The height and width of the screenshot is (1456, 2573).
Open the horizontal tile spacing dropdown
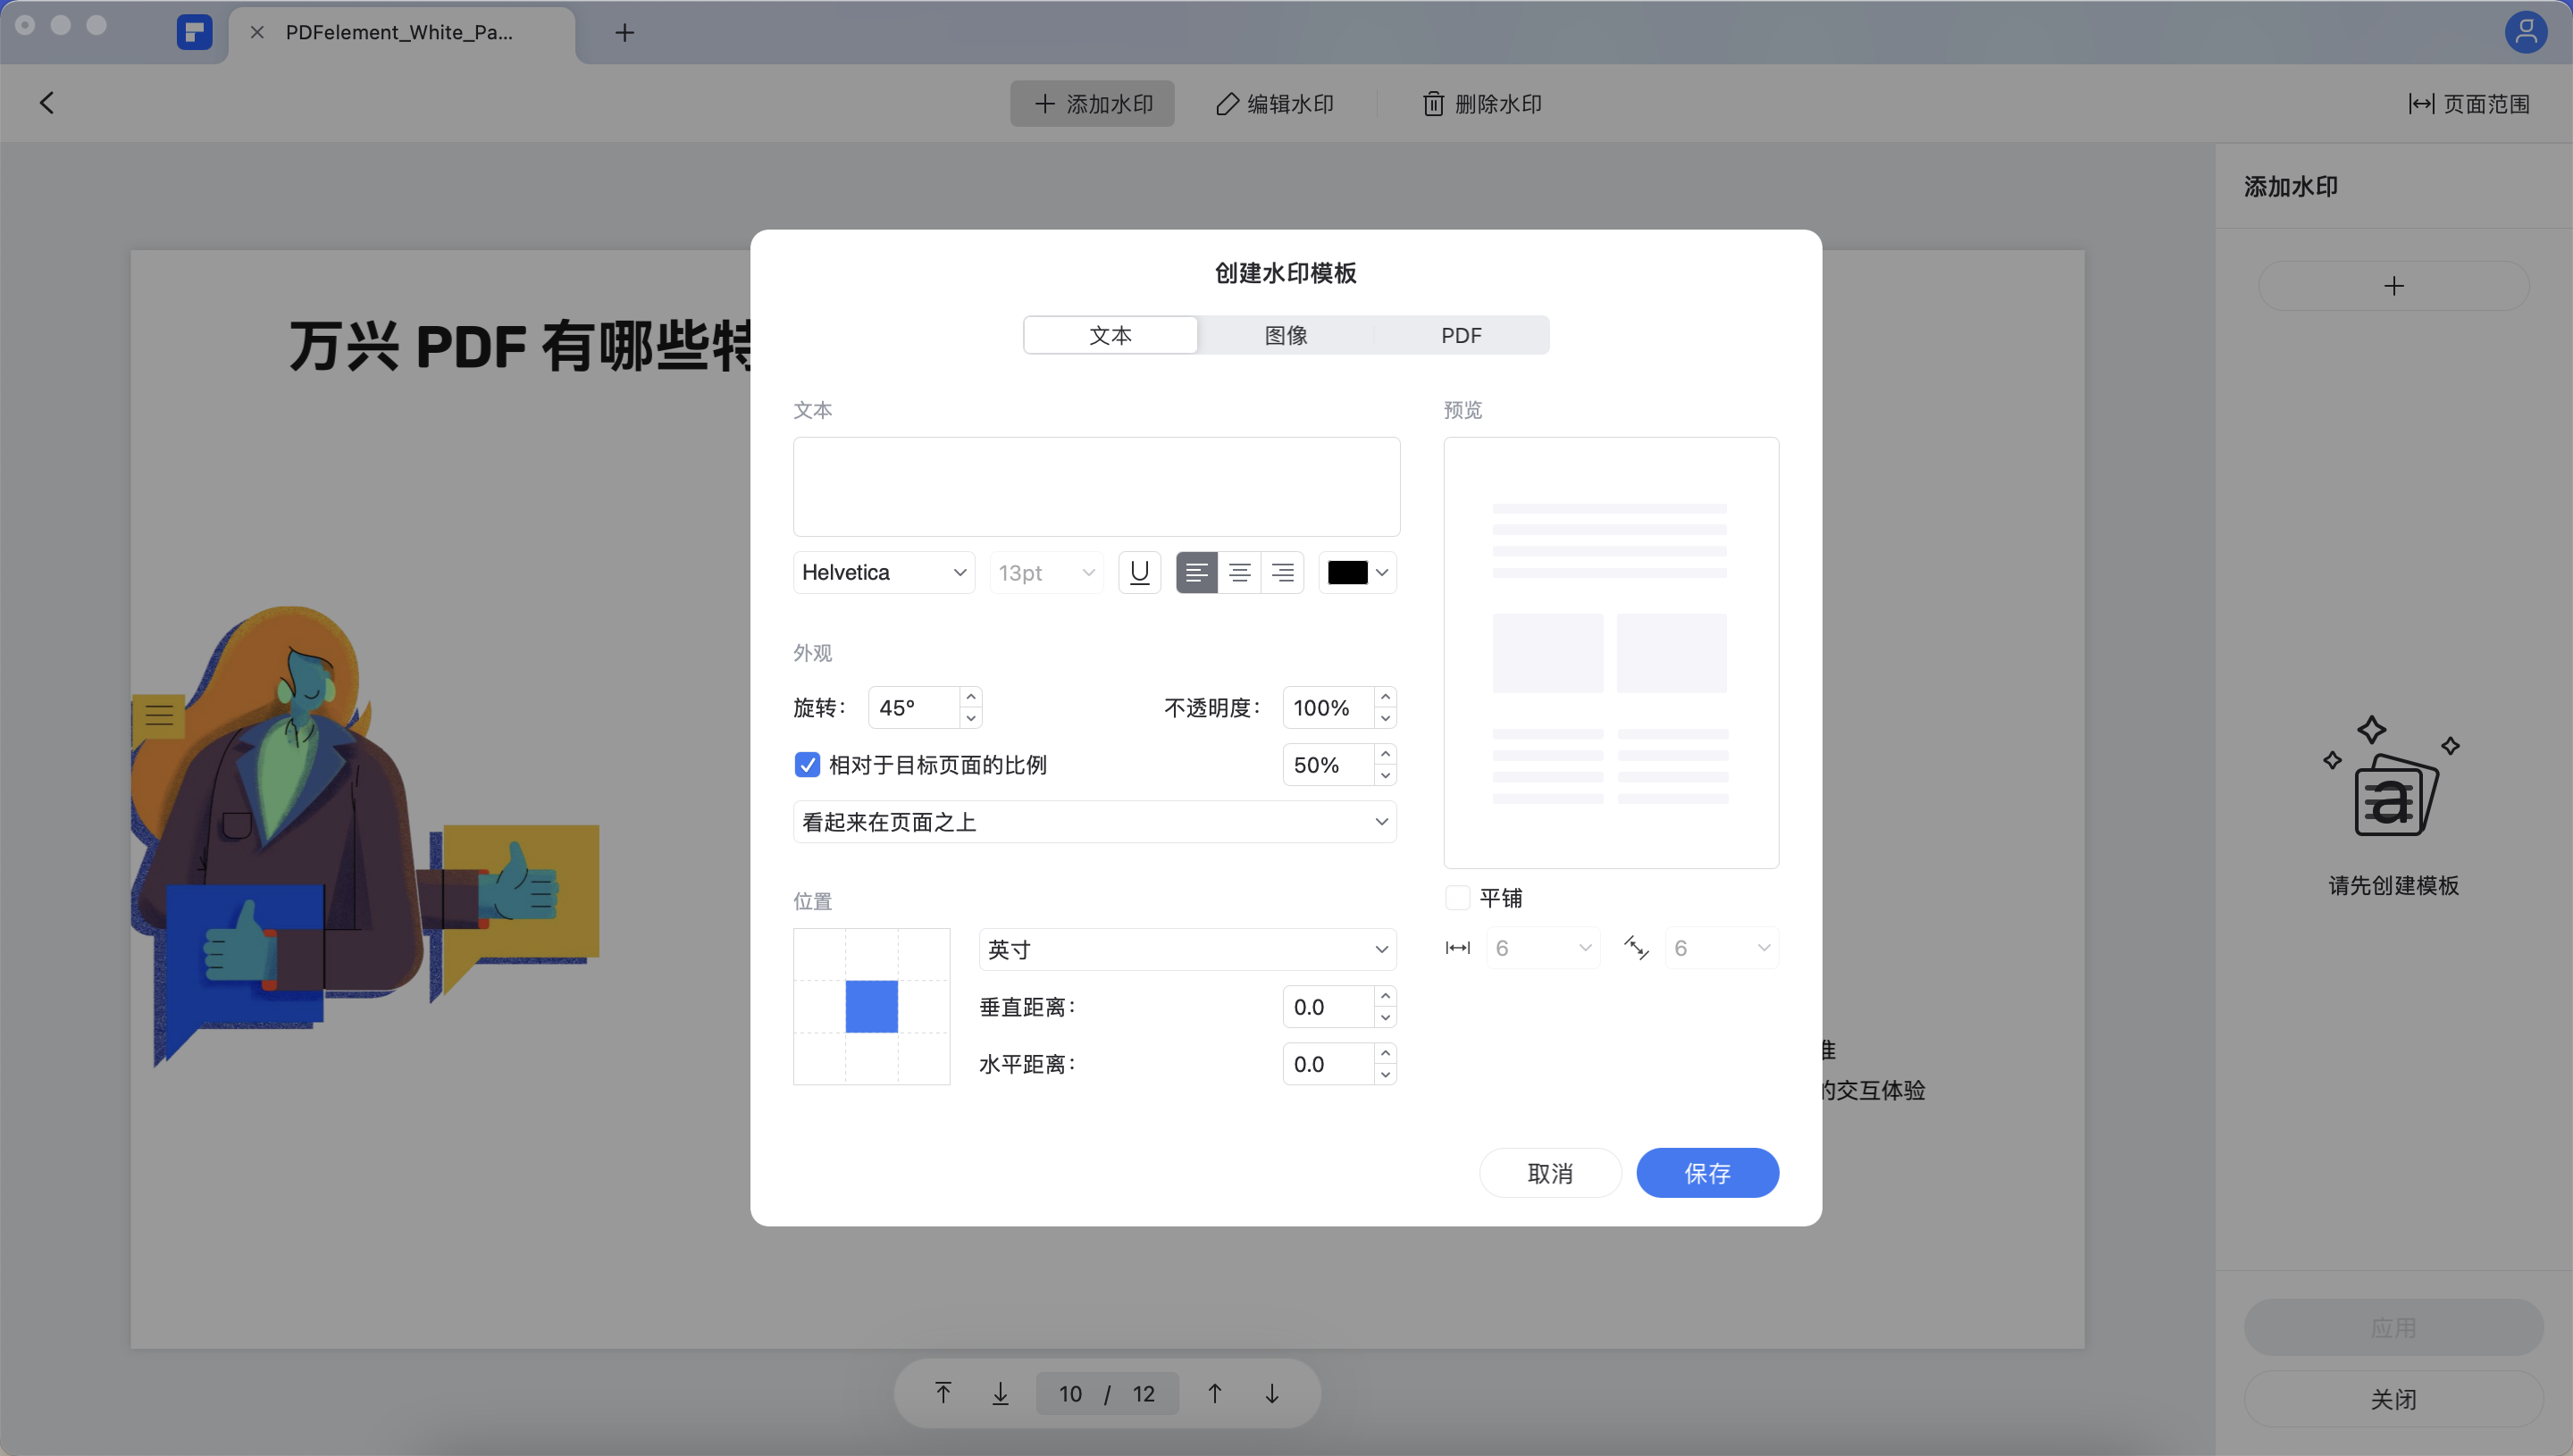(1543, 947)
